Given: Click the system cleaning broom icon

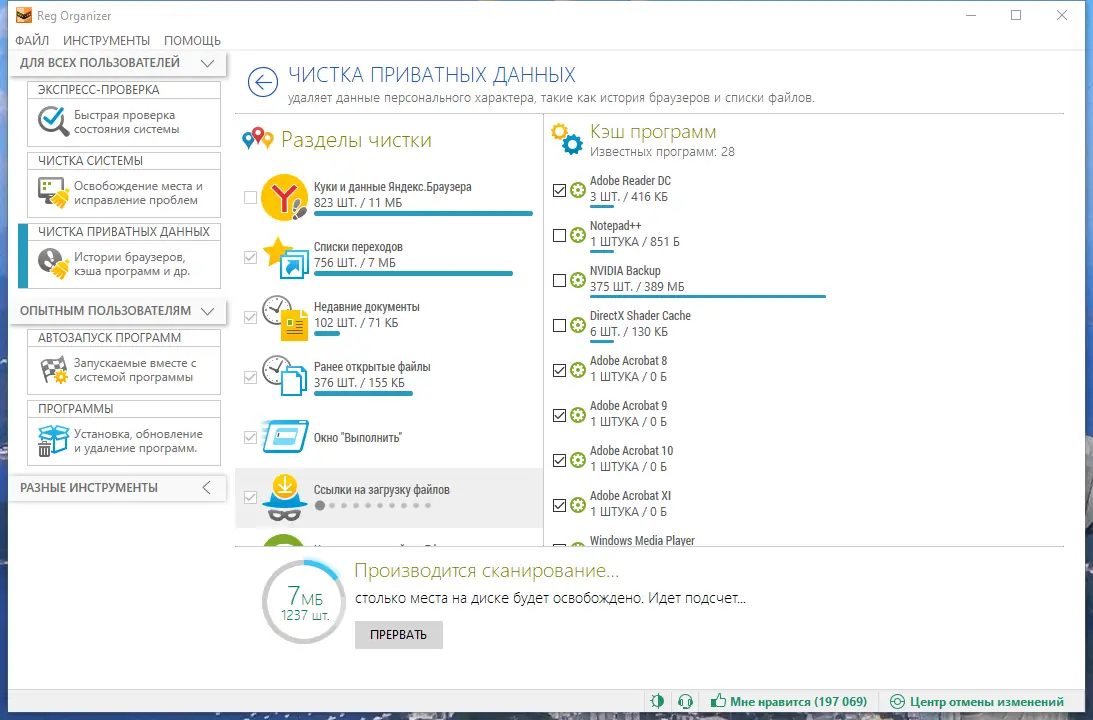Looking at the screenshot, I should 54,193.
